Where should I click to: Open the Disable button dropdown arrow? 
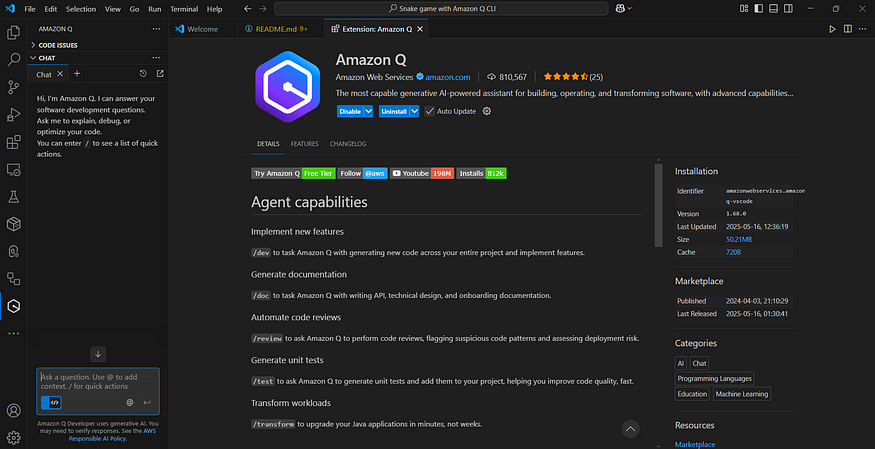[368, 111]
